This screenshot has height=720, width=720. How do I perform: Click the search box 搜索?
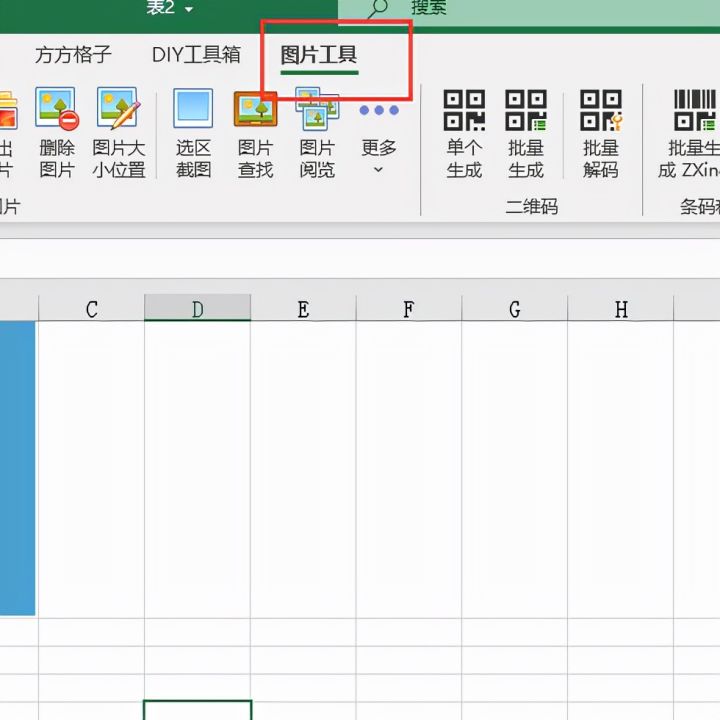pos(529,11)
